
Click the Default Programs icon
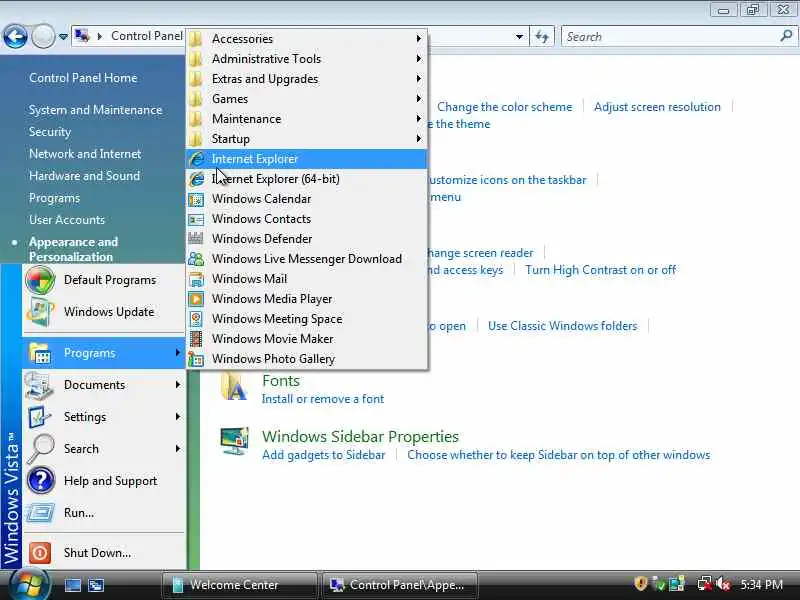click(x=40, y=280)
